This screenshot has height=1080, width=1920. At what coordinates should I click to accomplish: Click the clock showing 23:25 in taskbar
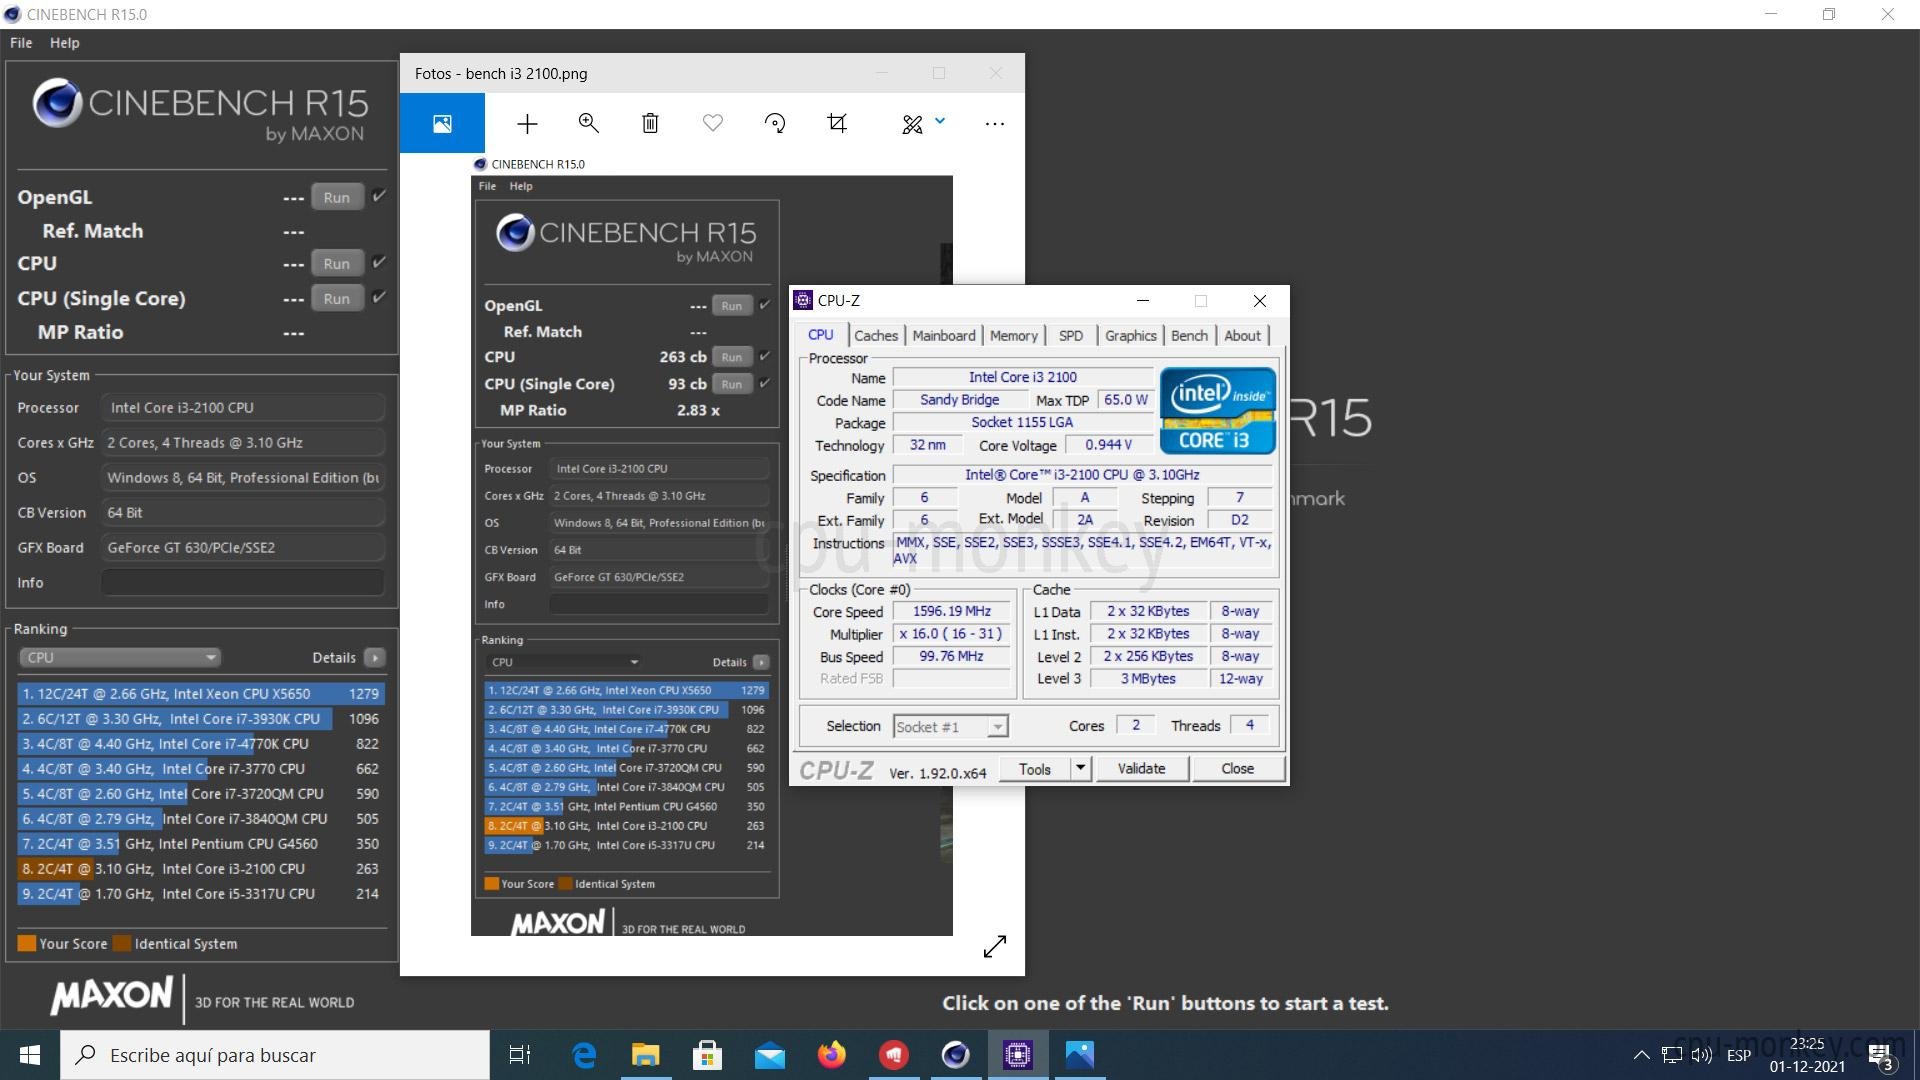[x=1807, y=1043]
